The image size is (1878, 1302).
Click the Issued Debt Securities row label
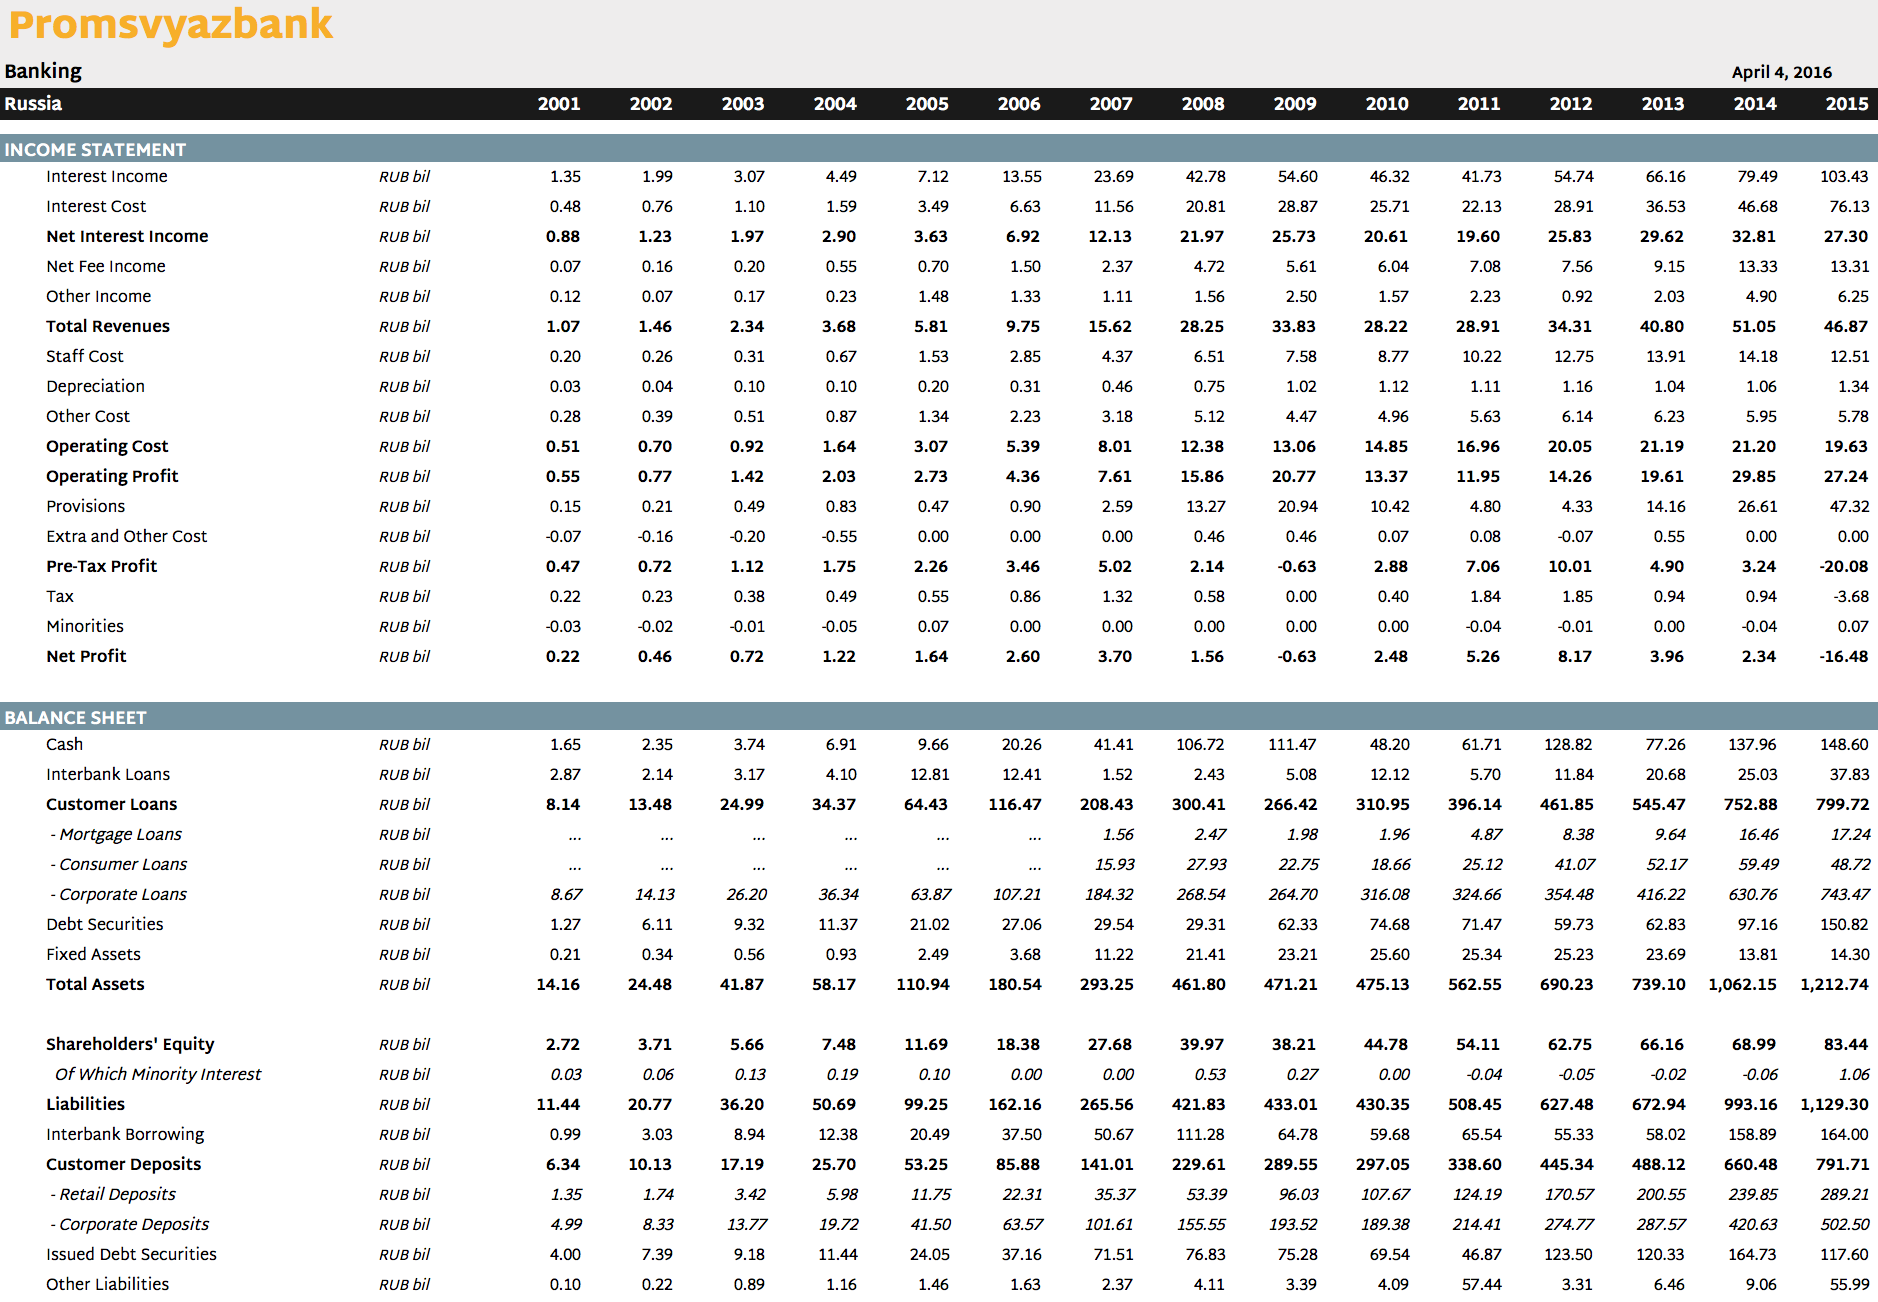(x=131, y=1255)
